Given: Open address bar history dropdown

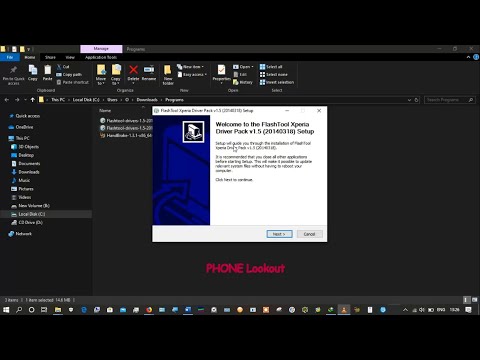Looking at the screenshot, I should pos(409,100).
